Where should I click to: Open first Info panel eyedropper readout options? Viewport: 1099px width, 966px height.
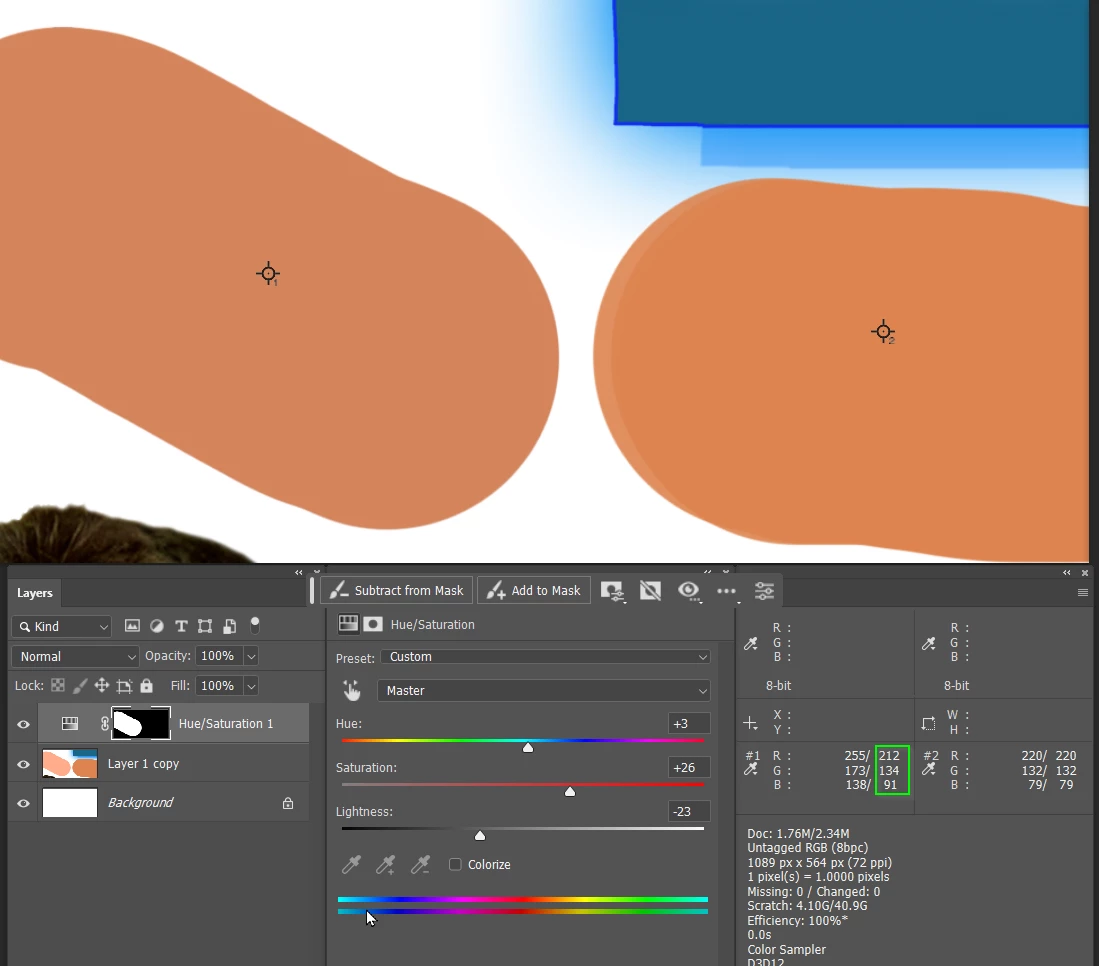(x=751, y=643)
